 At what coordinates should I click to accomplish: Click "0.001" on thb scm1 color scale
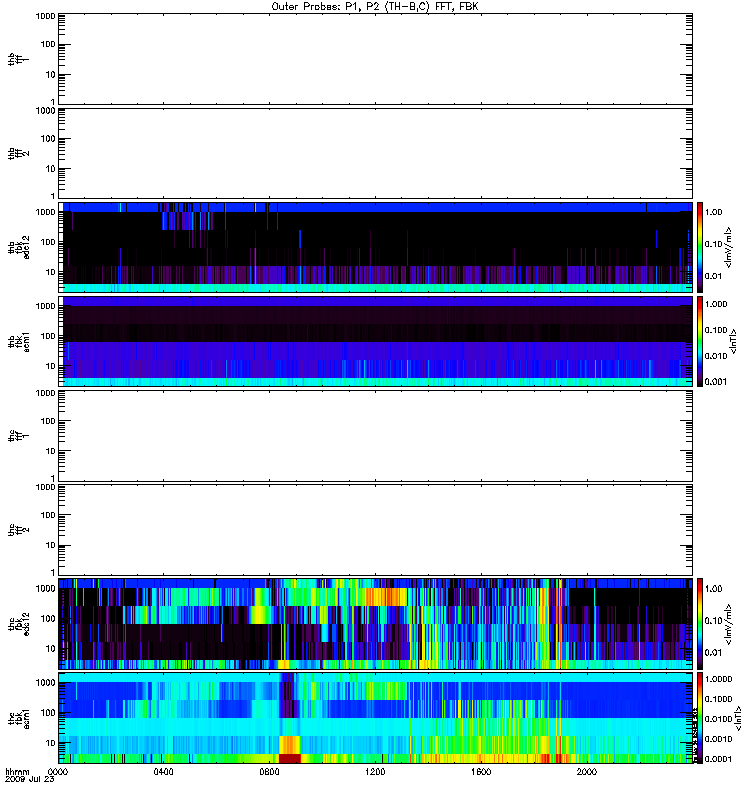pos(716,382)
